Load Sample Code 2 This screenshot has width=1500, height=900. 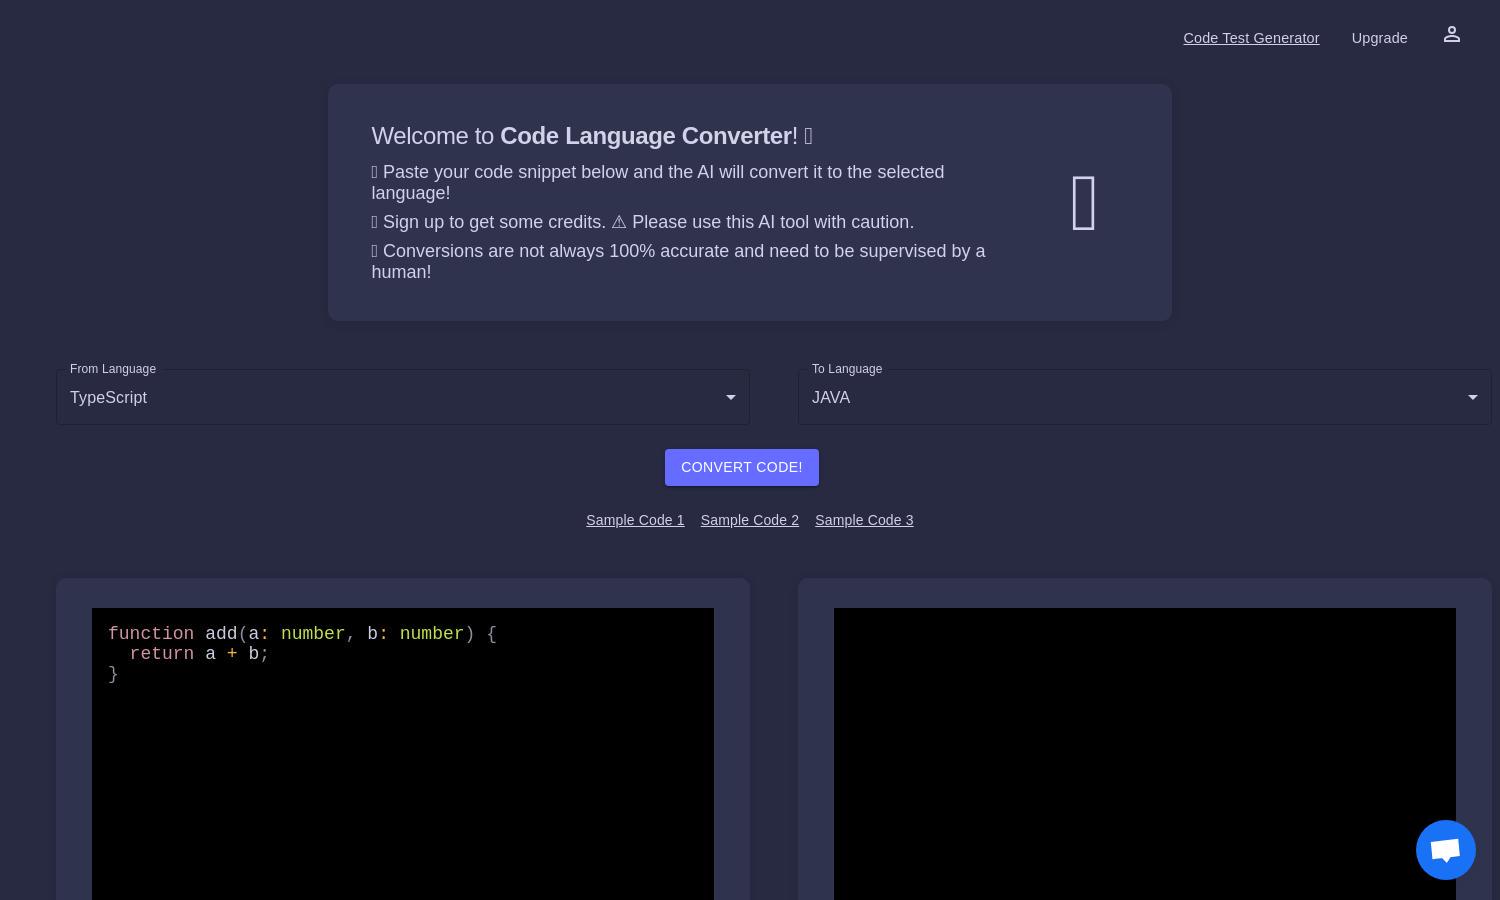coord(750,520)
